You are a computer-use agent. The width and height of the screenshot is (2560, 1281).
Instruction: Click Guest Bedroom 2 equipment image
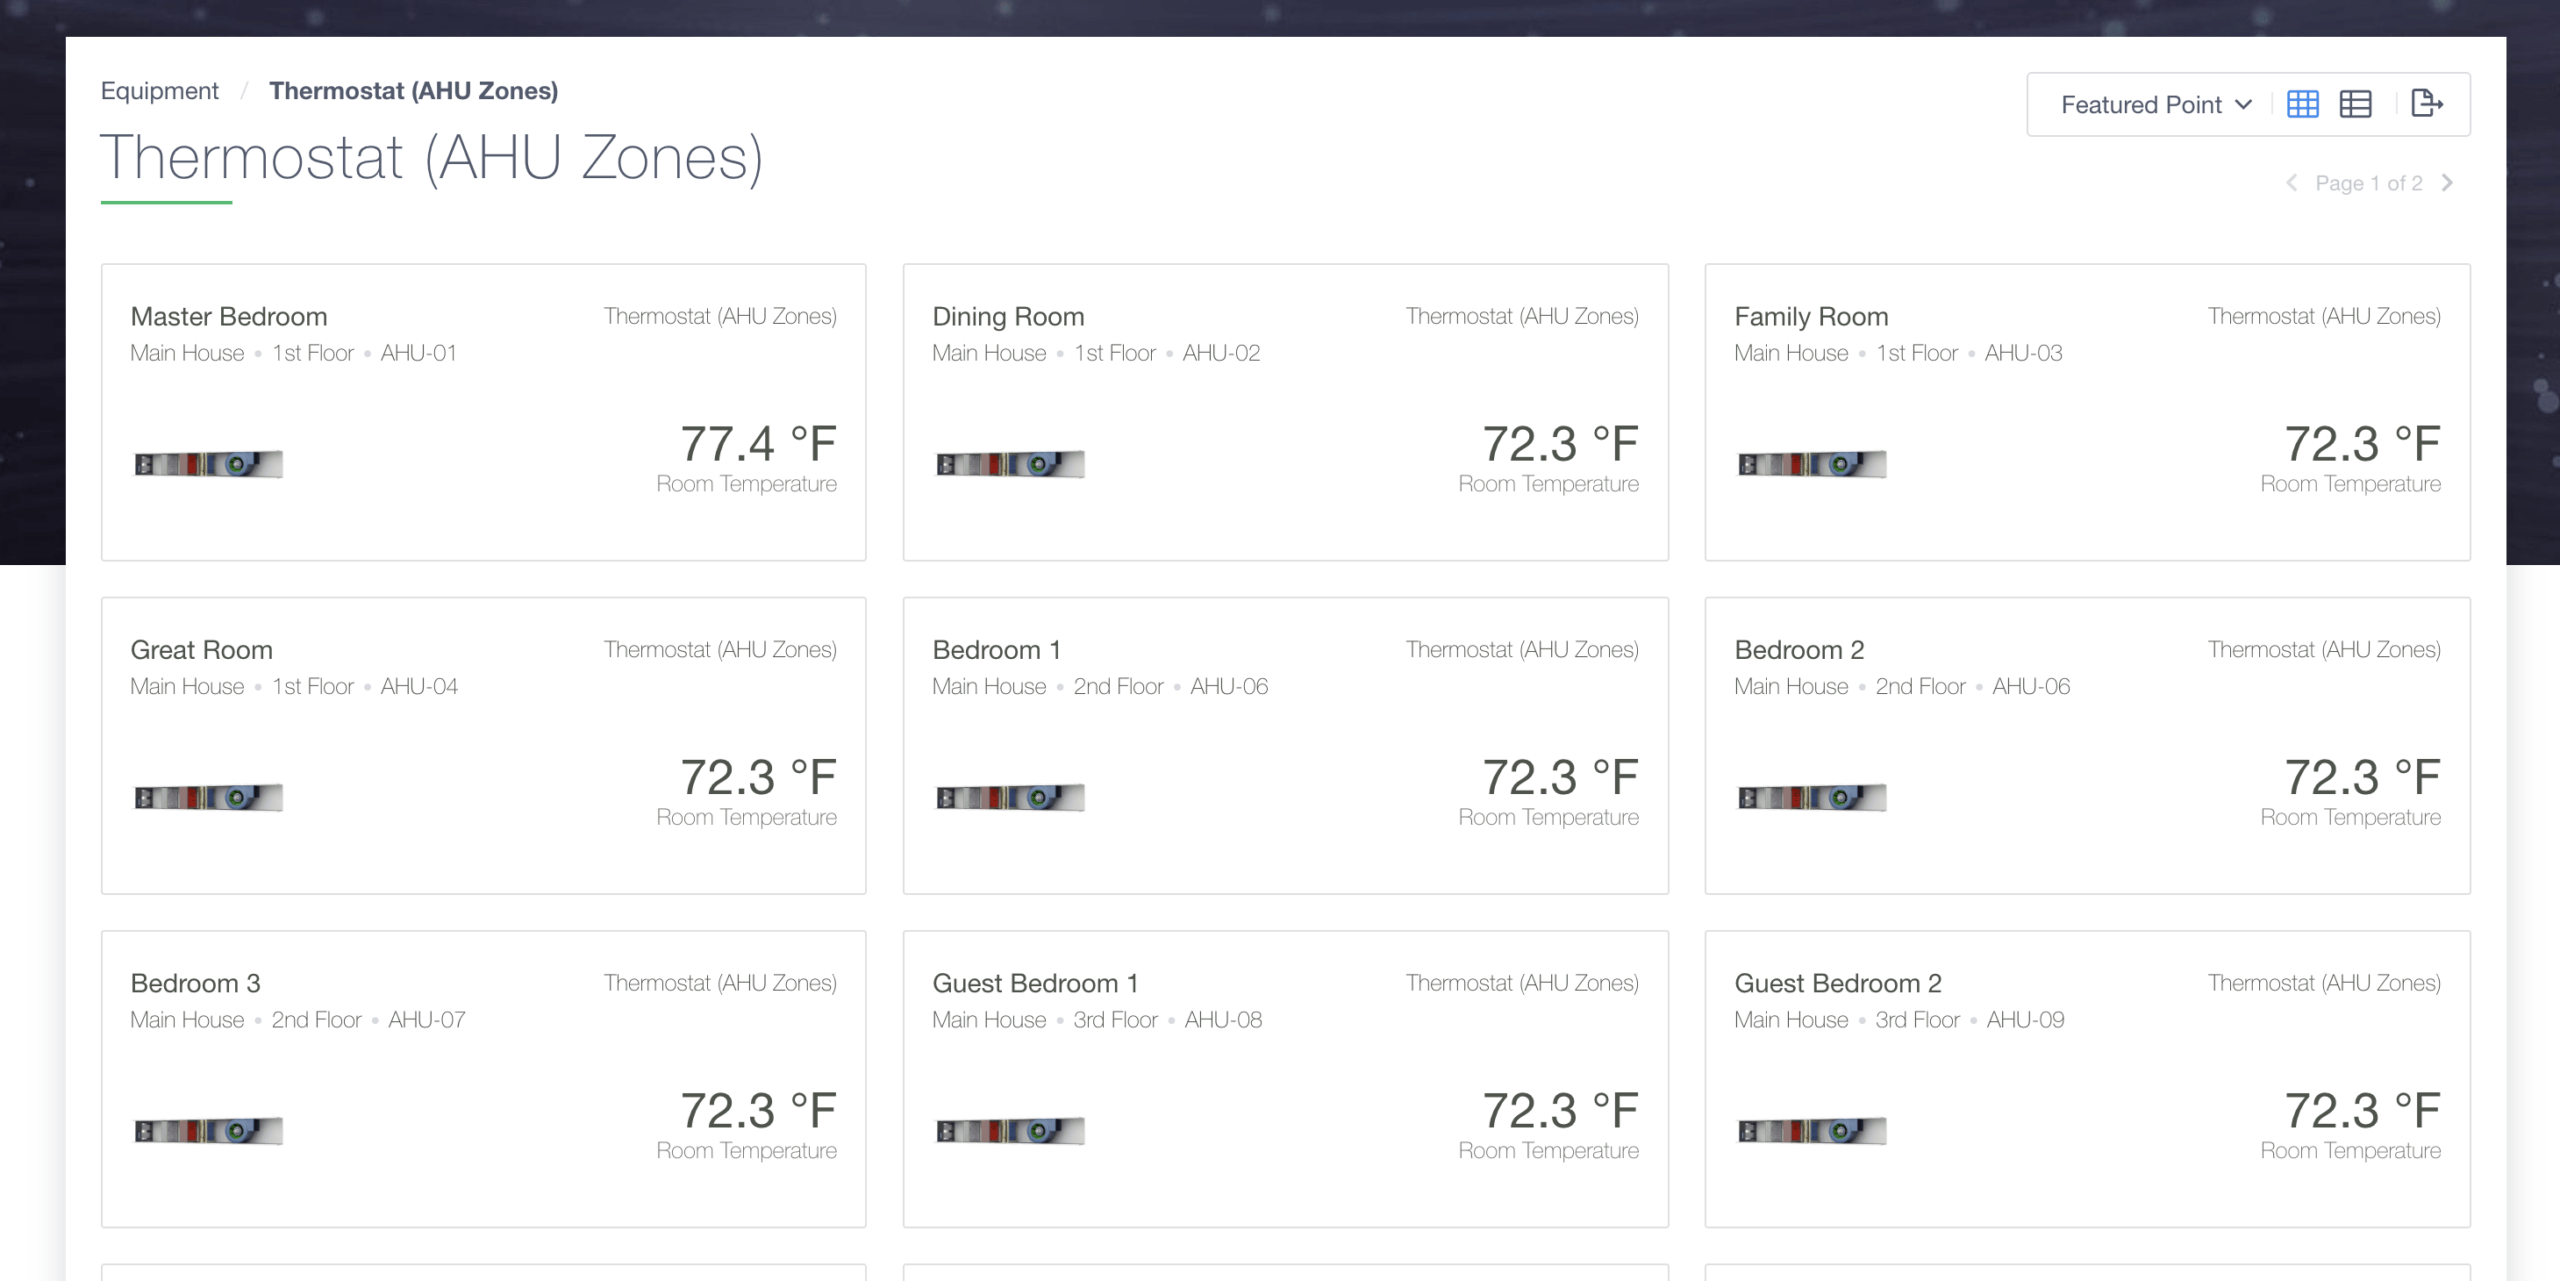(1812, 1131)
